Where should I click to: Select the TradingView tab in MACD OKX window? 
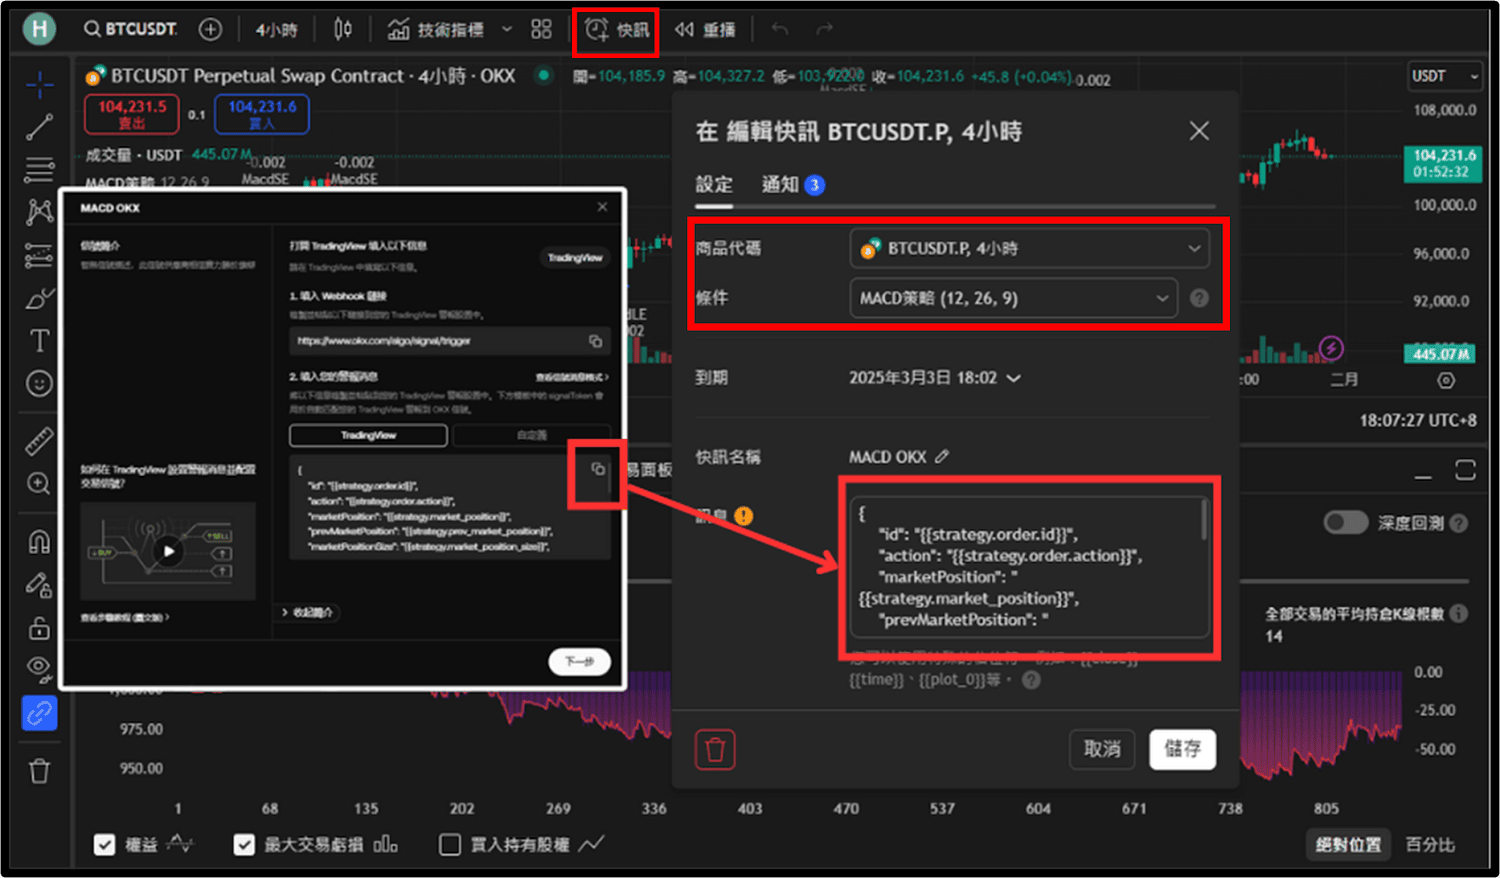pos(368,435)
